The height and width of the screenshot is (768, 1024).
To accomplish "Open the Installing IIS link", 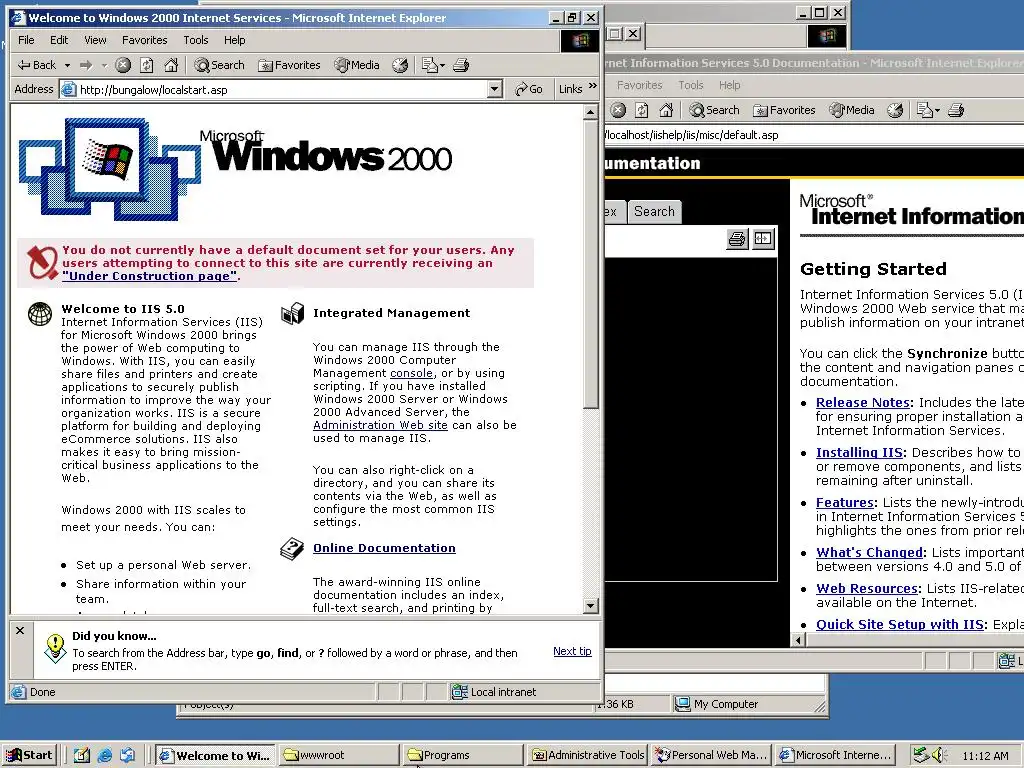I will click(859, 452).
